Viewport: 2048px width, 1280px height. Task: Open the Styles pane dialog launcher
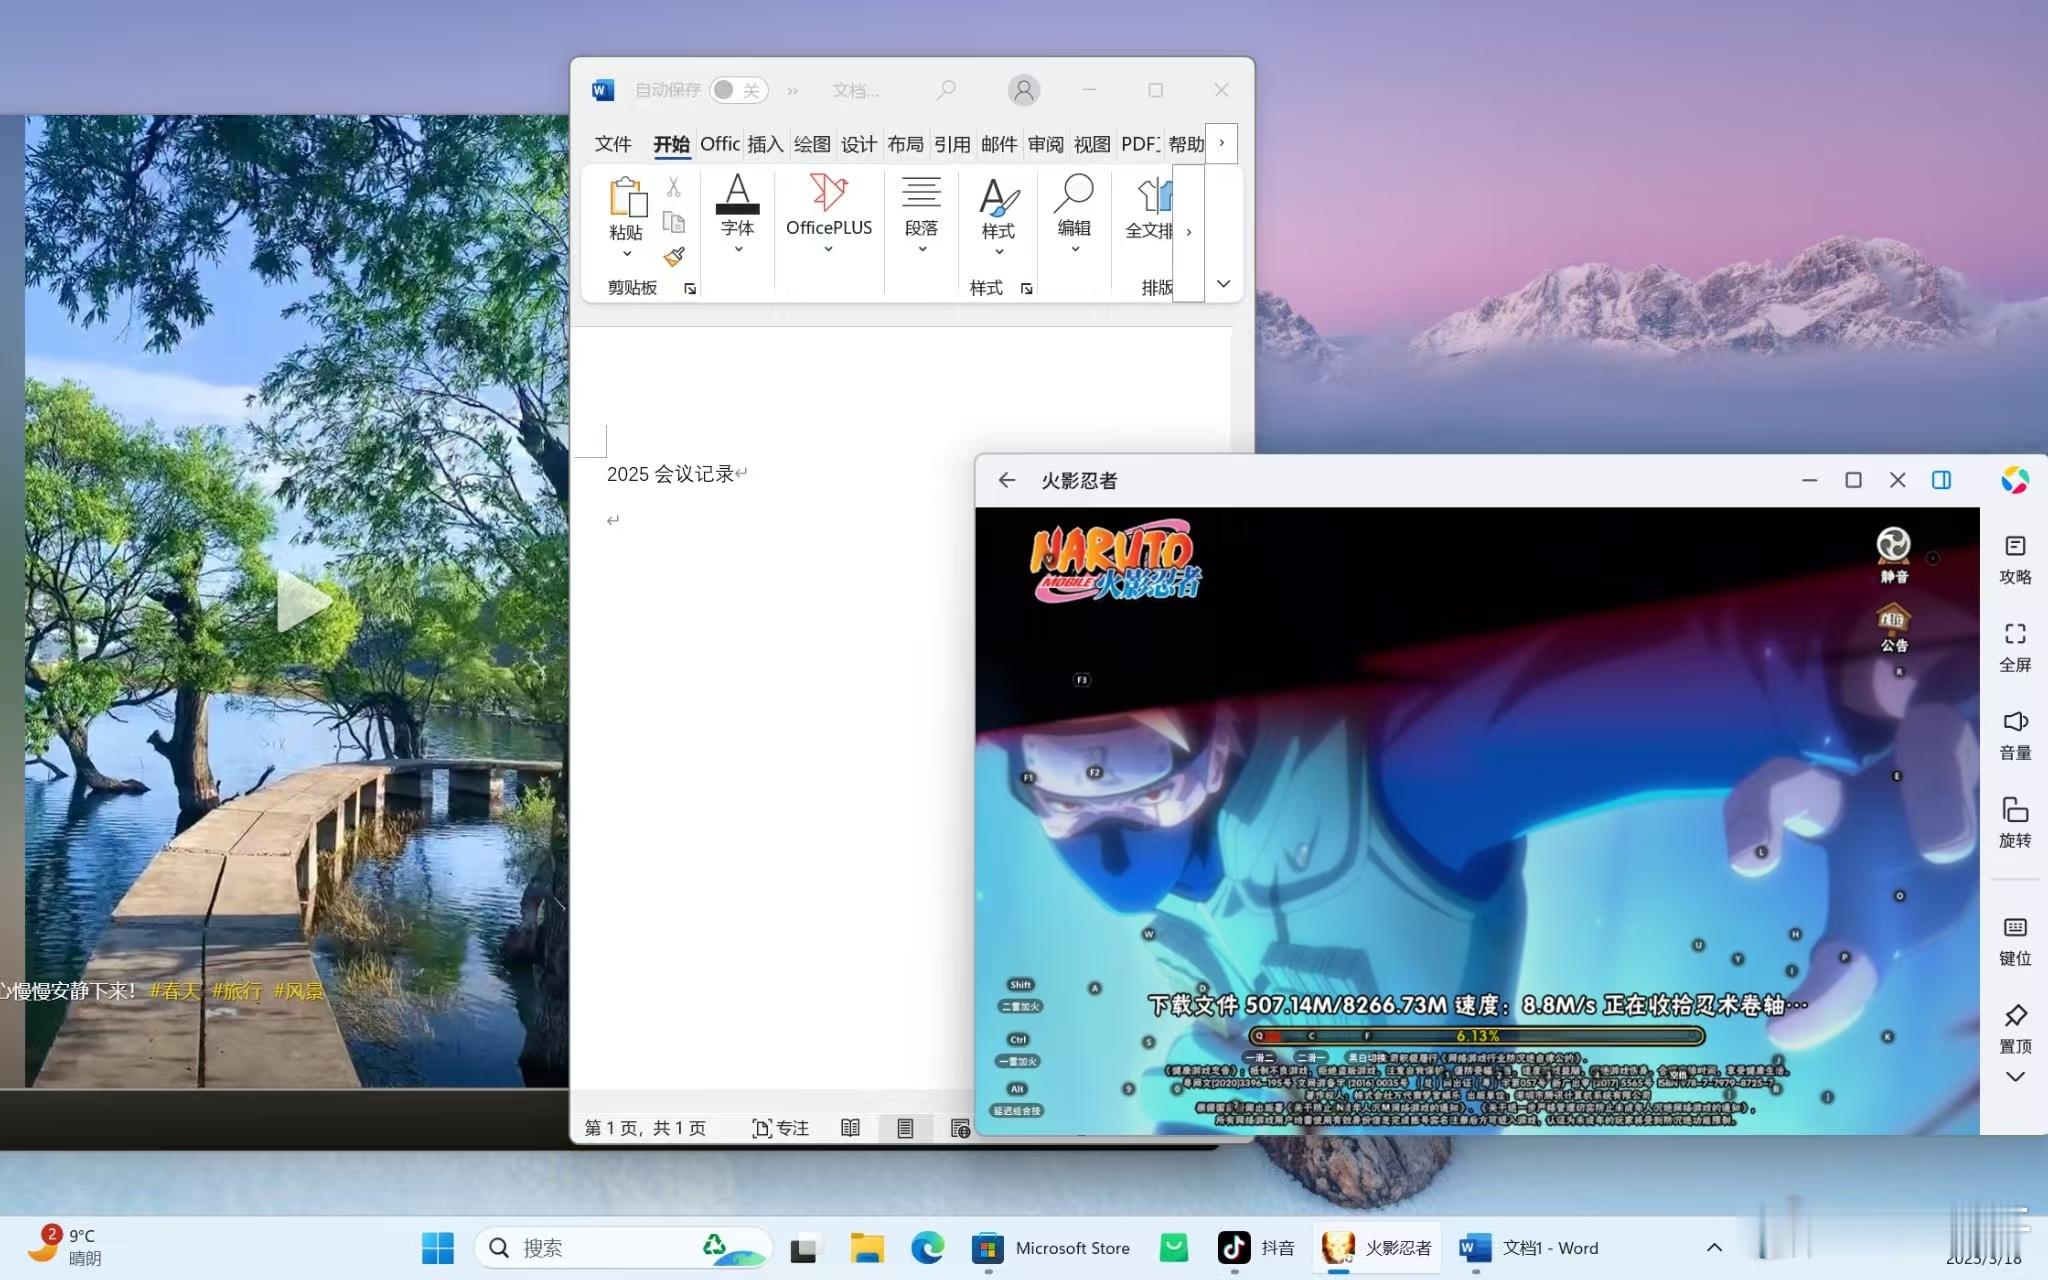tap(1027, 289)
